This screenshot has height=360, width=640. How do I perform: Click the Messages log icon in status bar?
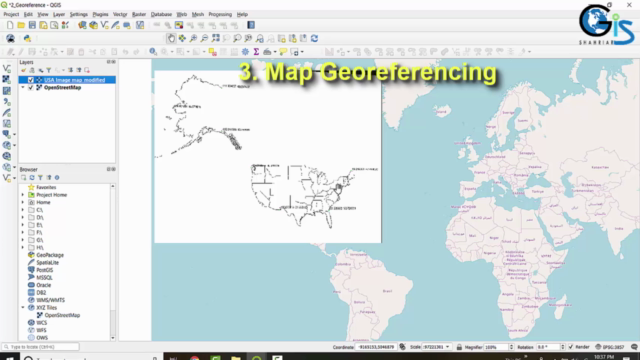click(x=634, y=347)
